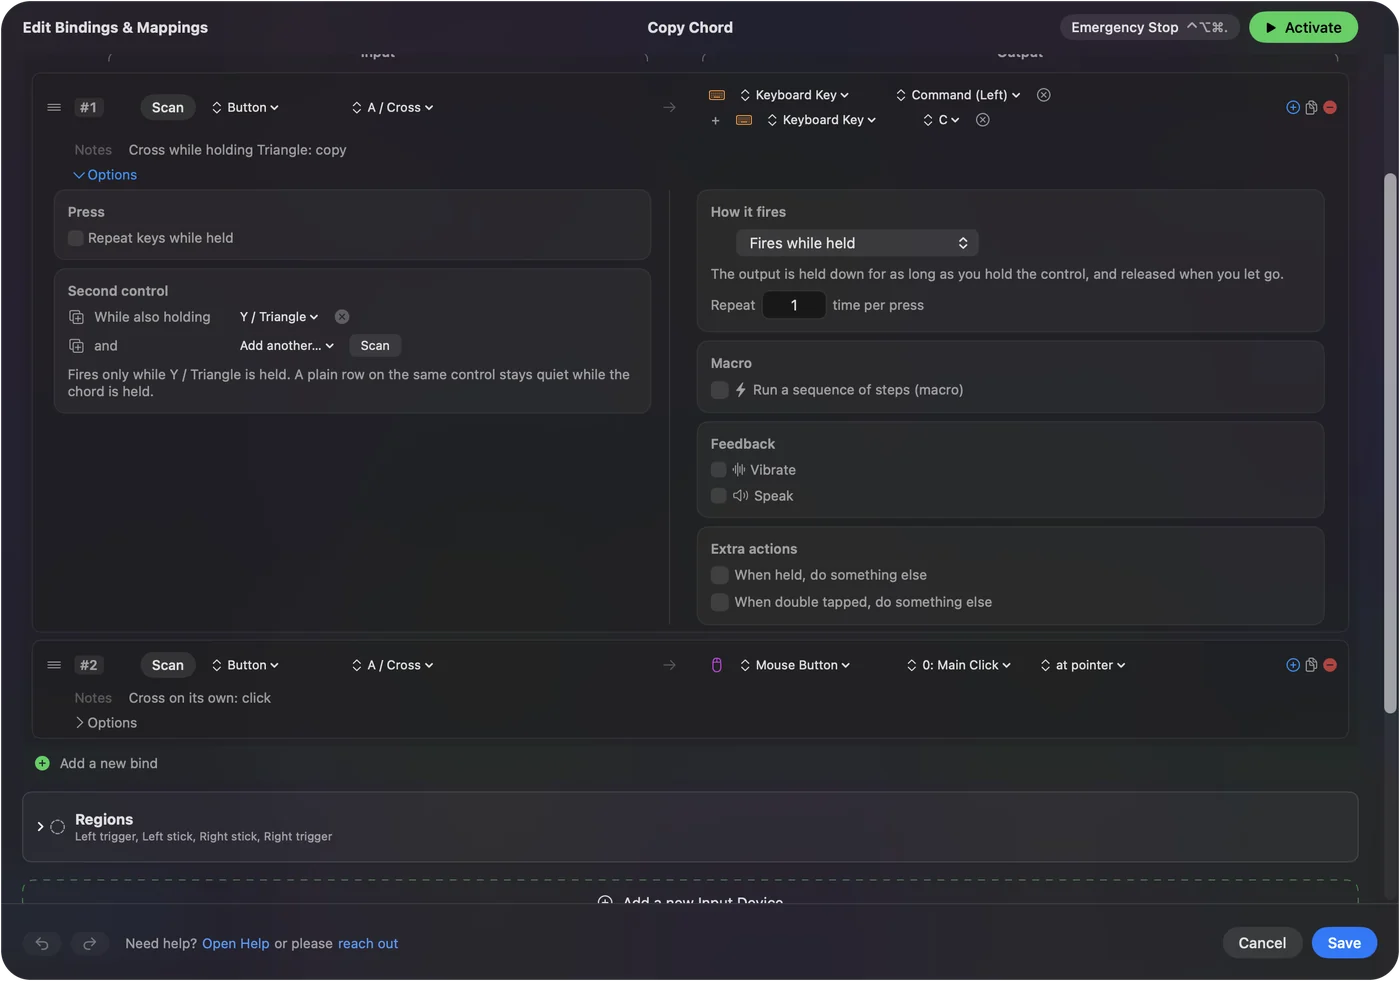
Task: Check When held, do something else
Action: click(x=719, y=575)
